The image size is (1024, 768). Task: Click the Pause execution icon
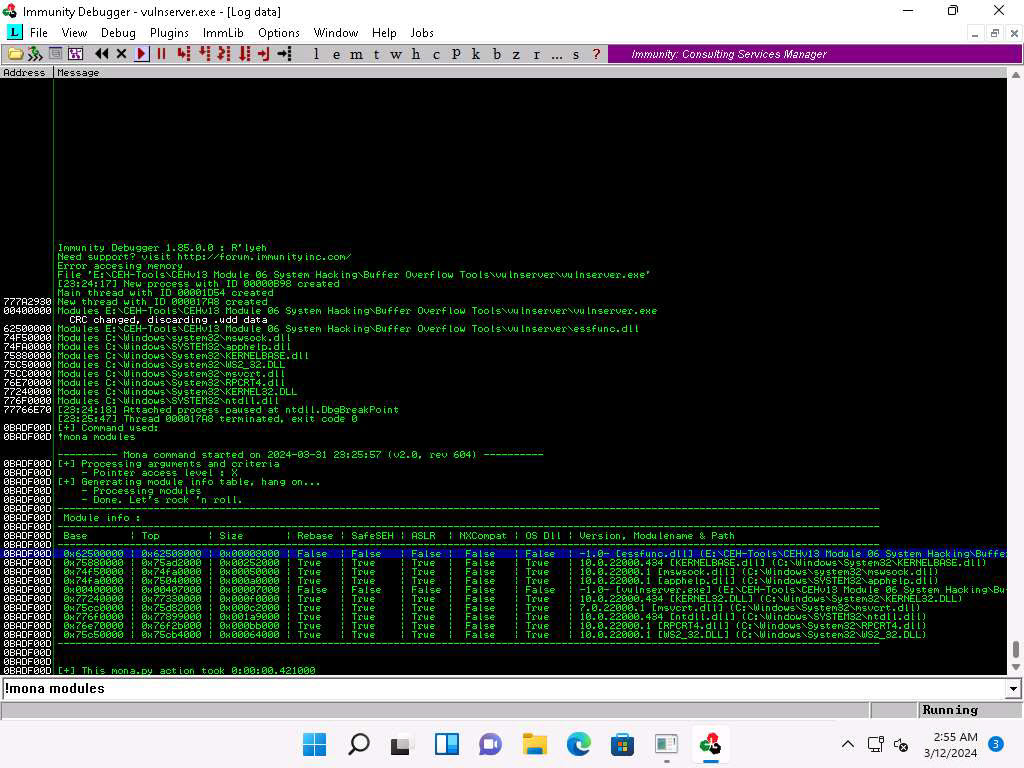pyautogui.click(x=161, y=54)
